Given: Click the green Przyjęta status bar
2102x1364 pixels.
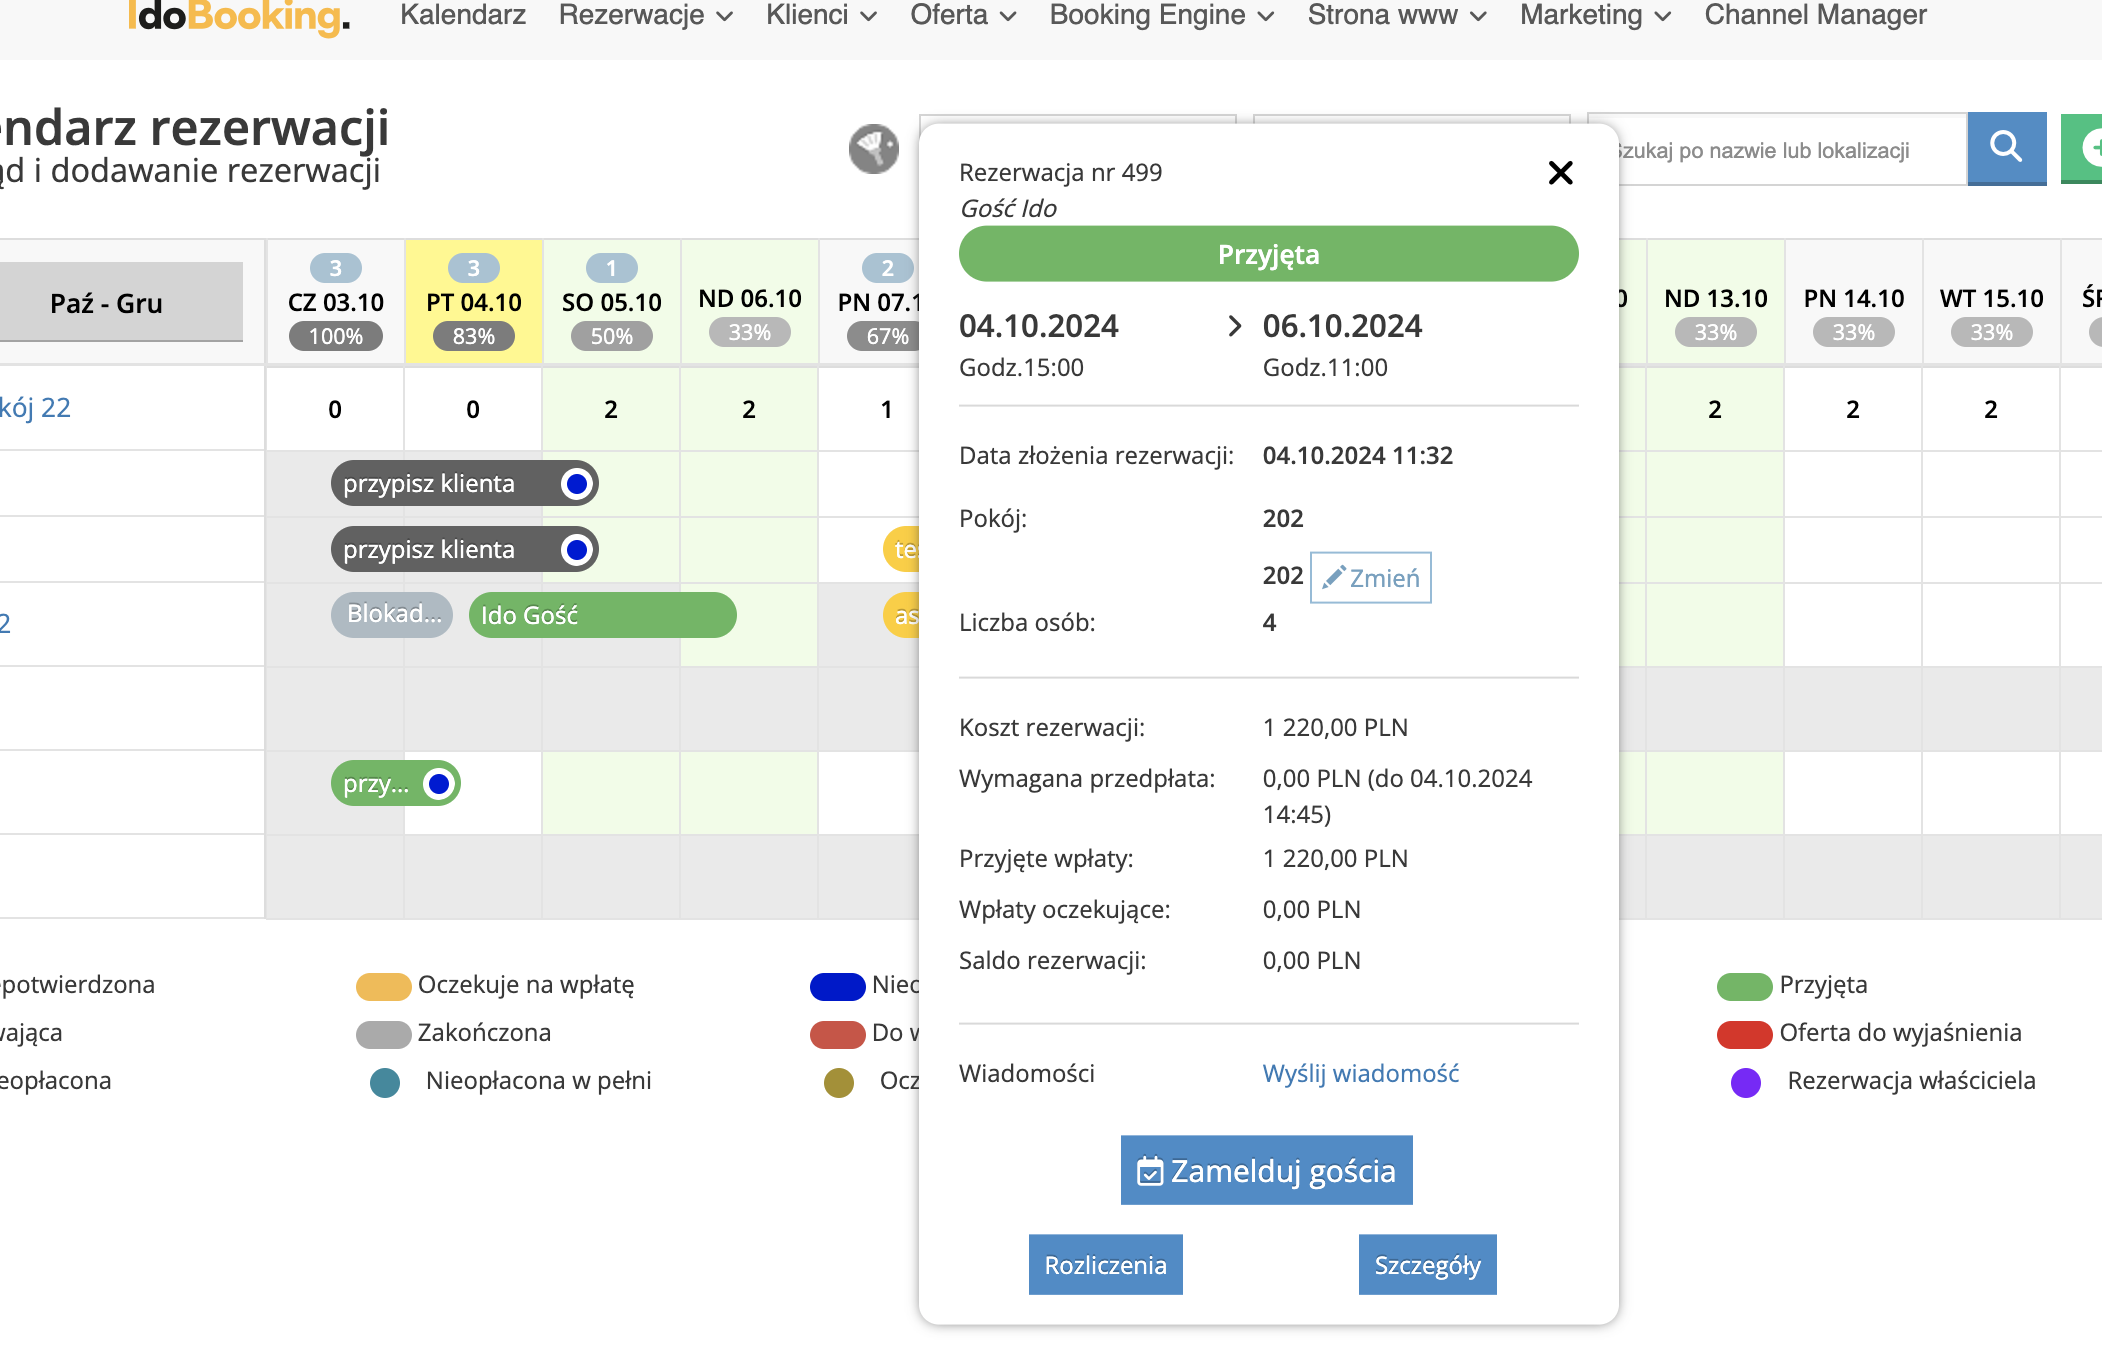Looking at the screenshot, I should 1268,254.
